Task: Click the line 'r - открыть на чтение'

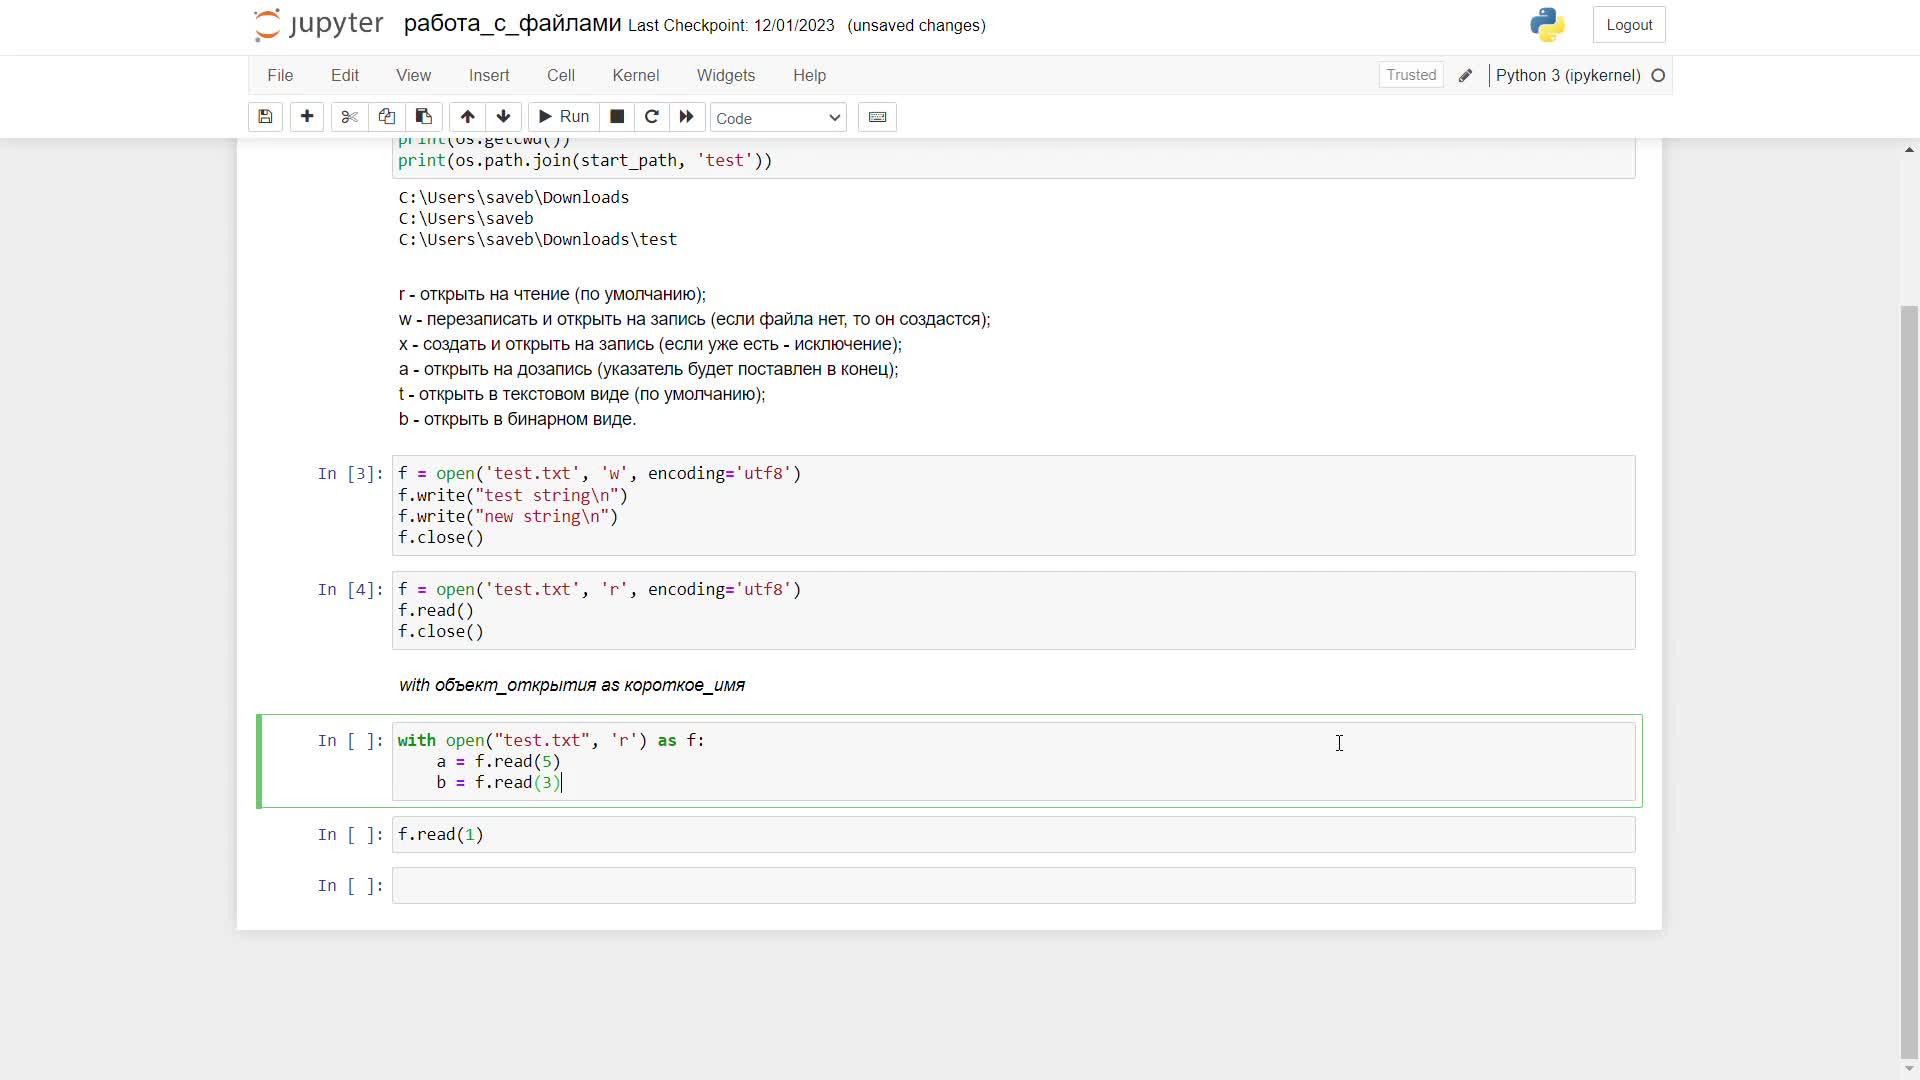Action: point(552,295)
